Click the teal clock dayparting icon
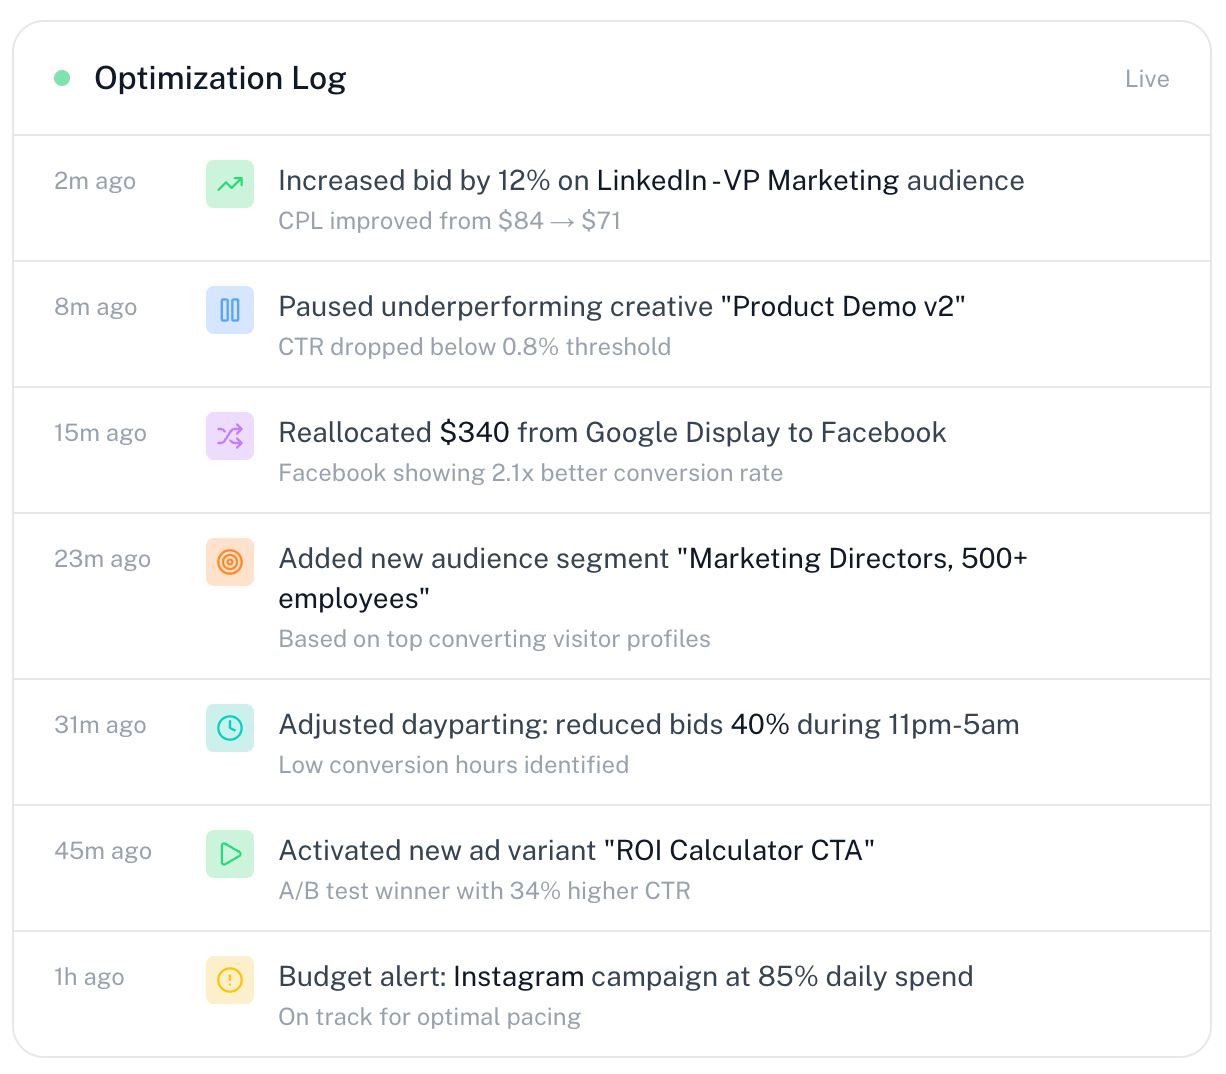The width and height of the screenshot is (1226, 1074). click(230, 728)
